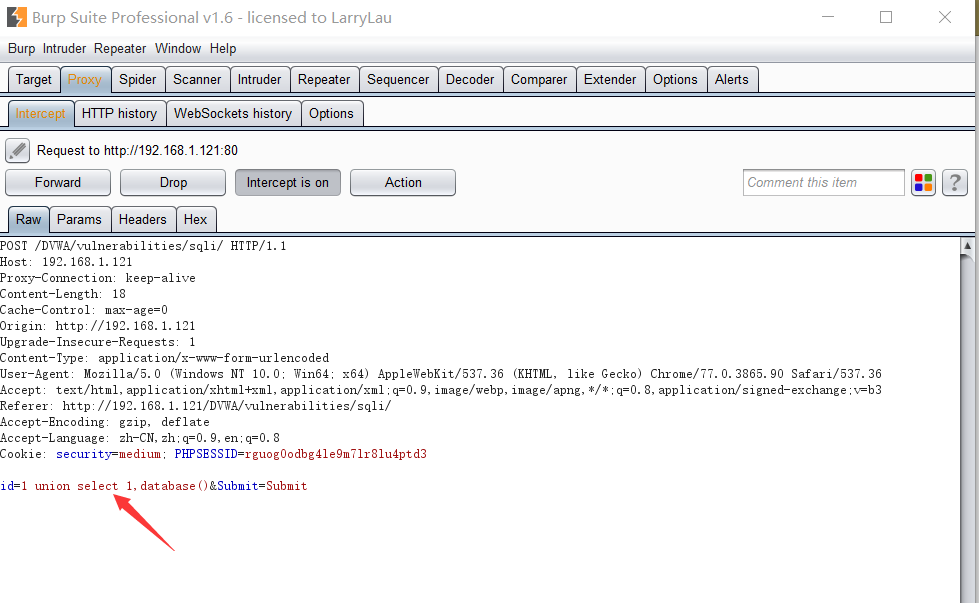Open the WebSockets history sub-tab
979x603 pixels.
233,114
